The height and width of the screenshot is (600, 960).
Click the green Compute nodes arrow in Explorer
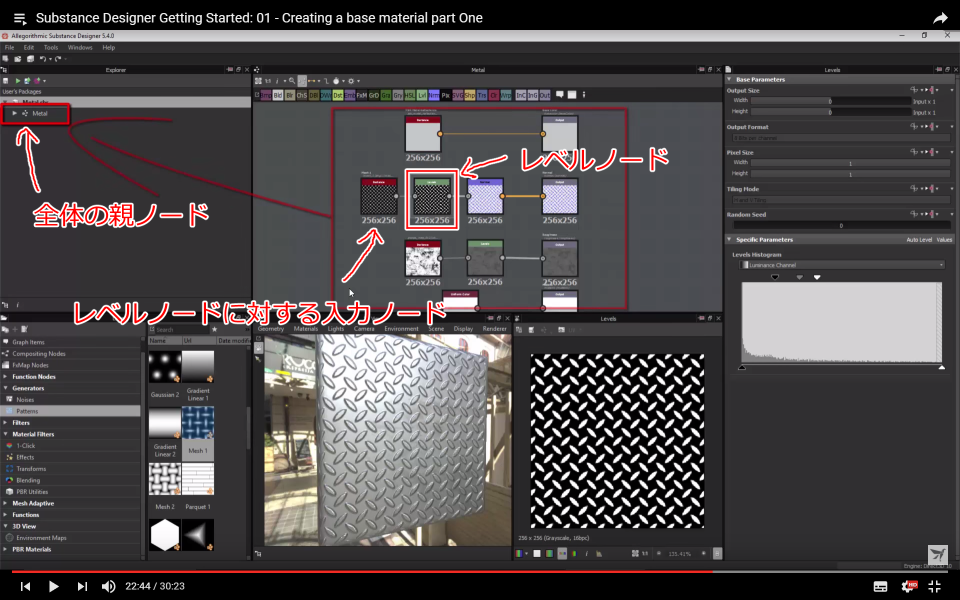coord(18,81)
